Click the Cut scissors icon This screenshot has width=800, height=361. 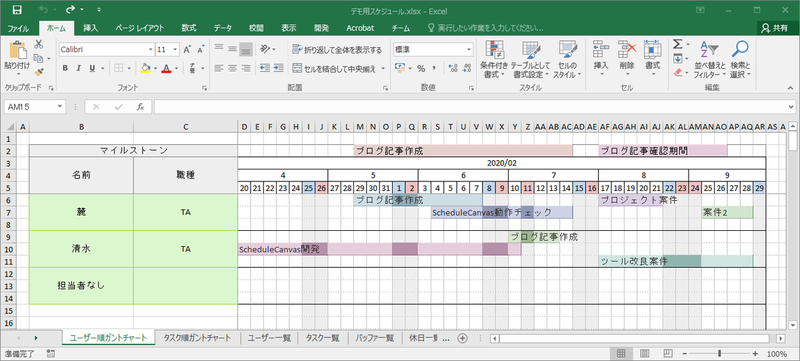click(x=39, y=45)
